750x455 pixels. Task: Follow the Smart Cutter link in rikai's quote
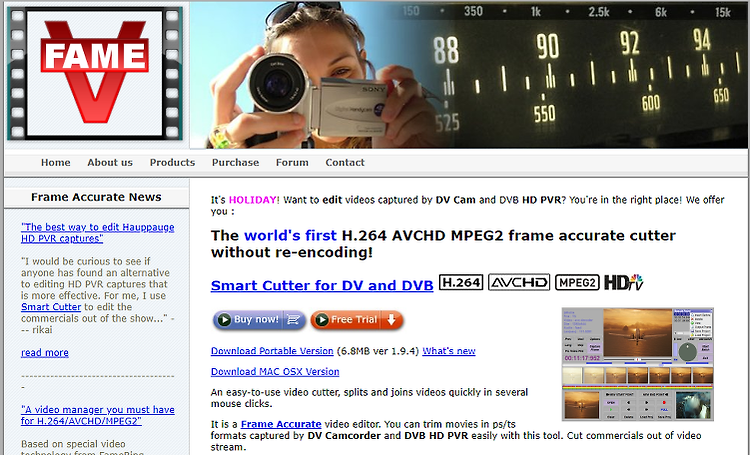pos(51,307)
